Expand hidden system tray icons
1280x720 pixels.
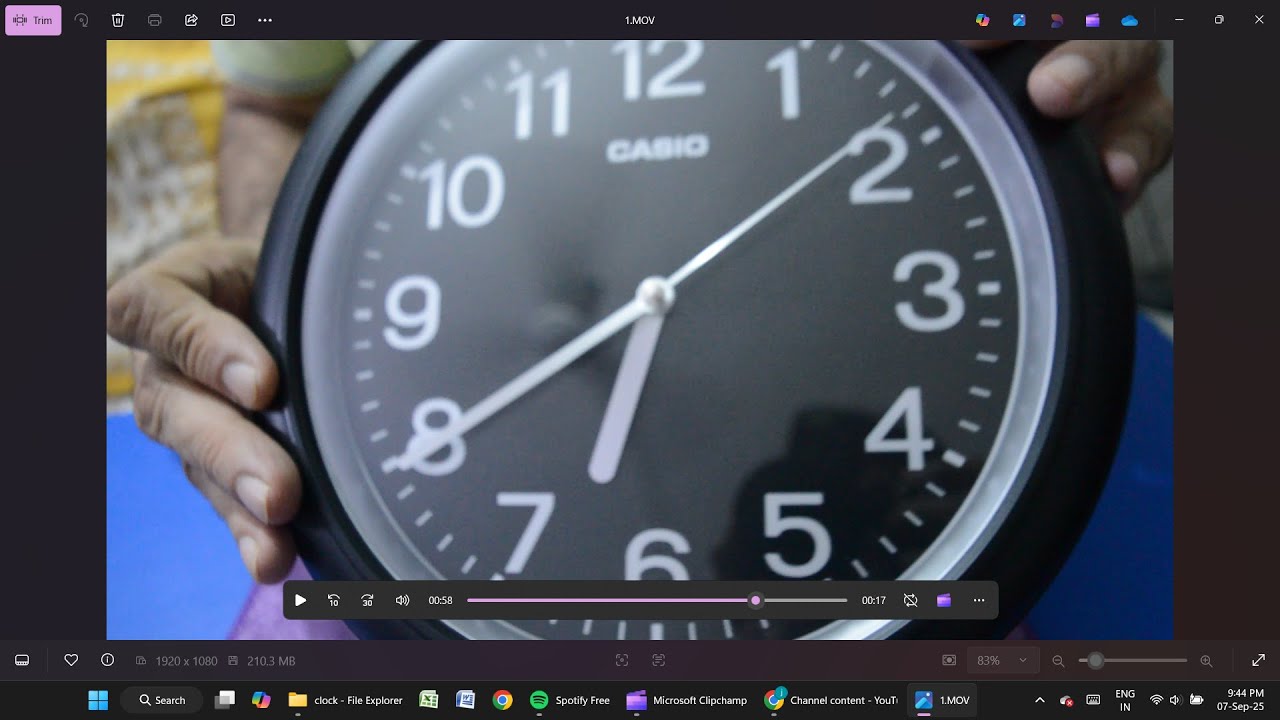pos(1039,700)
